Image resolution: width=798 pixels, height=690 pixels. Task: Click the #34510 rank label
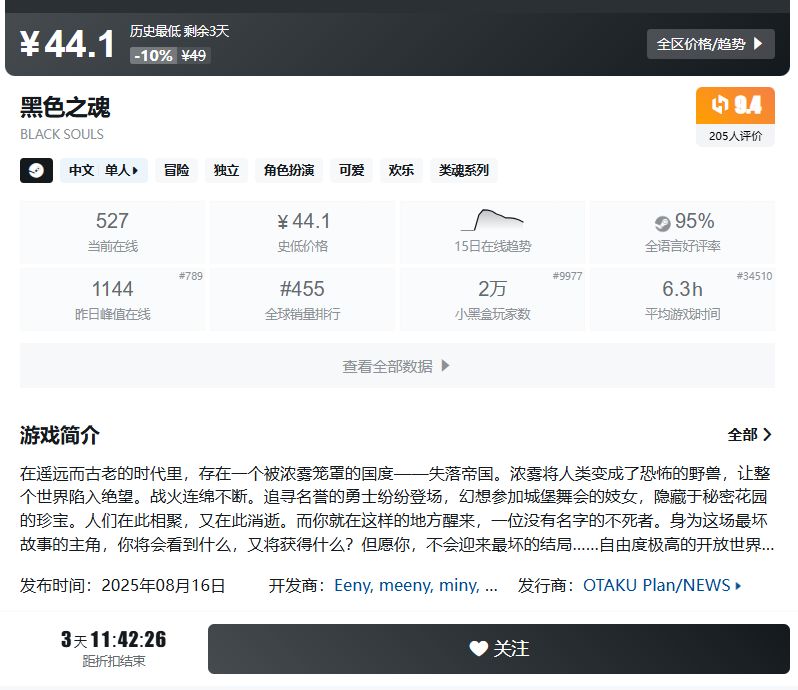tap(754, 276)
